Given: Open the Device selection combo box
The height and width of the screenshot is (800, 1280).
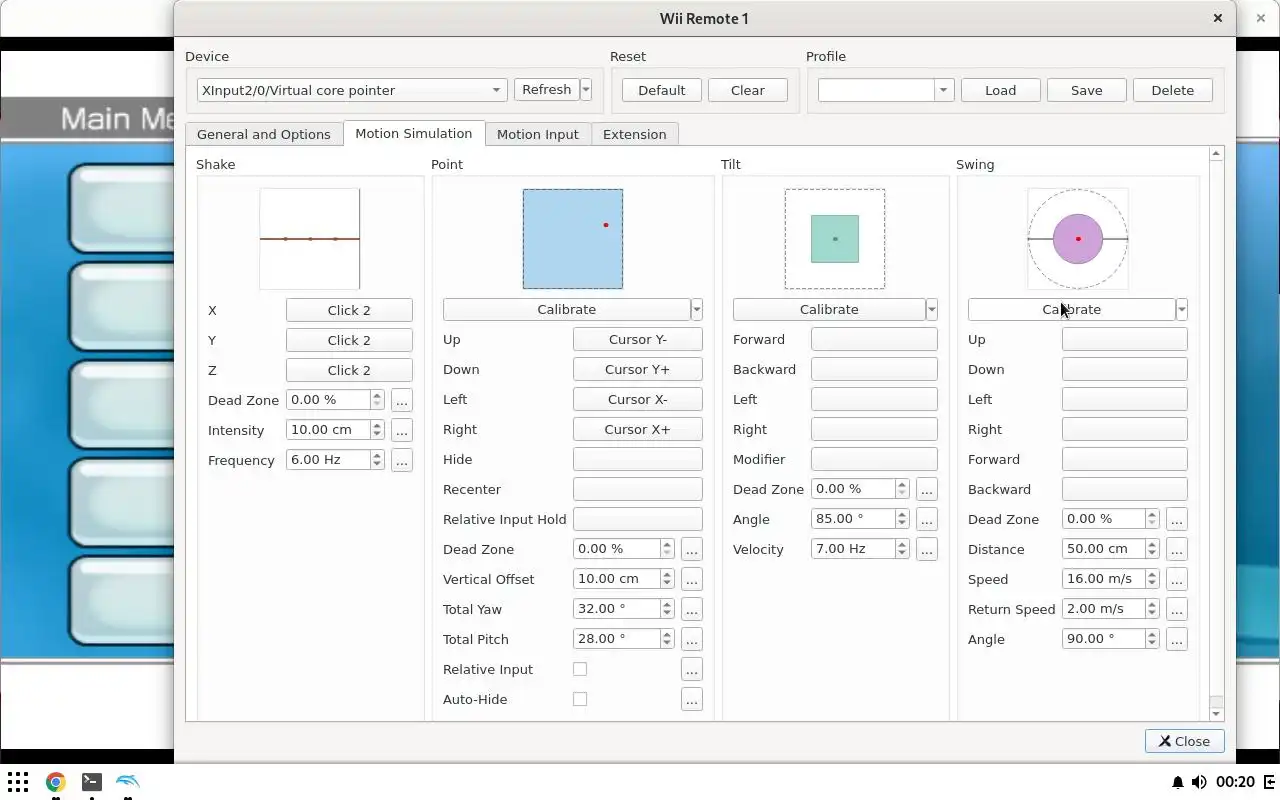Looking at the screenshot, I should click(352, 90).
